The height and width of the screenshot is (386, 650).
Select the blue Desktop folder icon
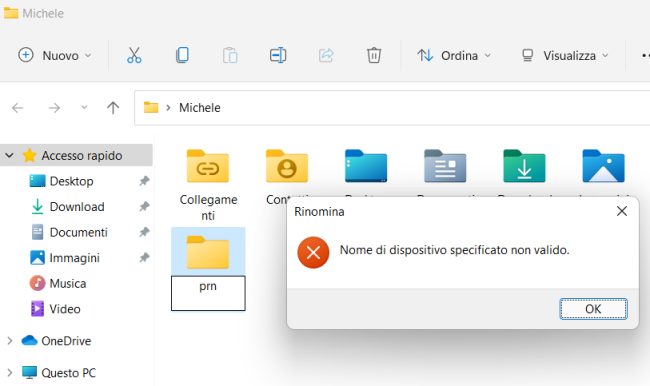[x=366, y=166]
